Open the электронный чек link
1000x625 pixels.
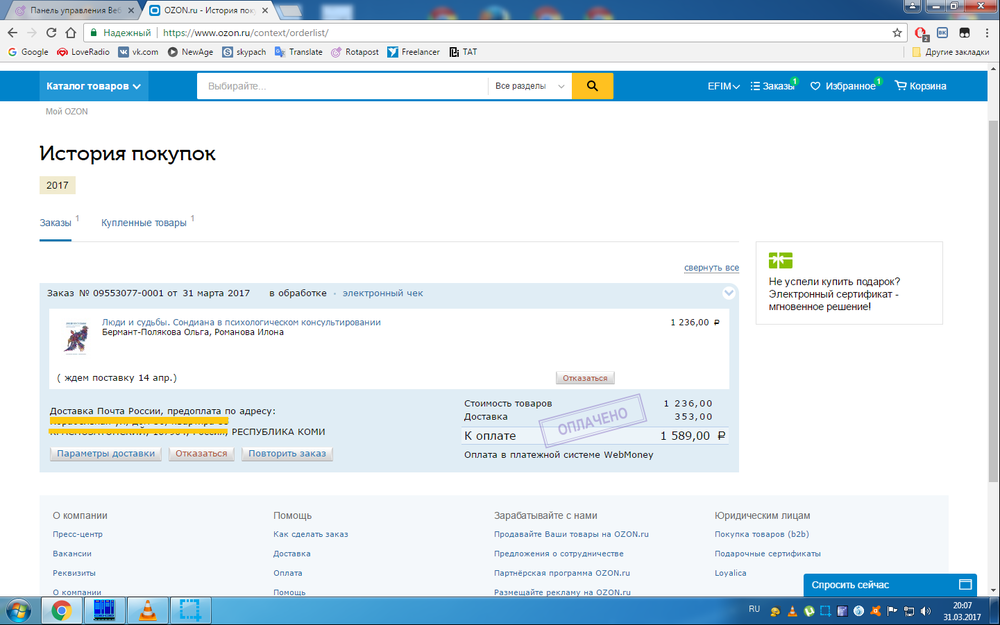coord(383,293)
